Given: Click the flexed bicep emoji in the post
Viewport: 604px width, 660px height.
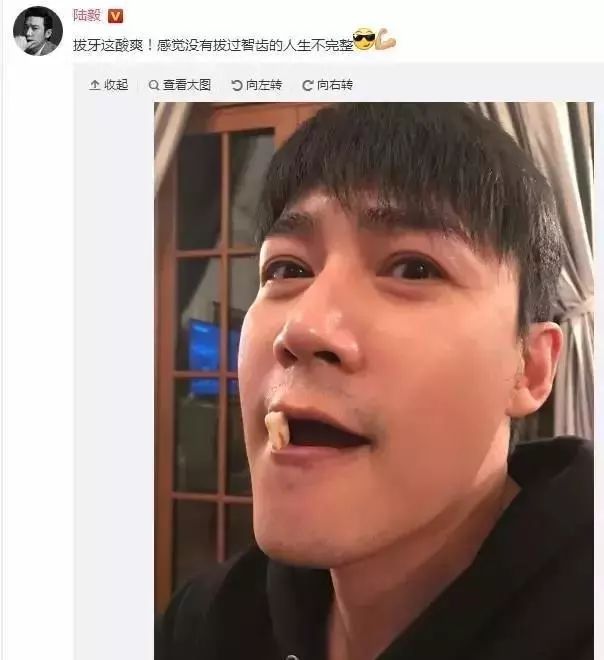Looking at the screenshot, I should 386,39.
